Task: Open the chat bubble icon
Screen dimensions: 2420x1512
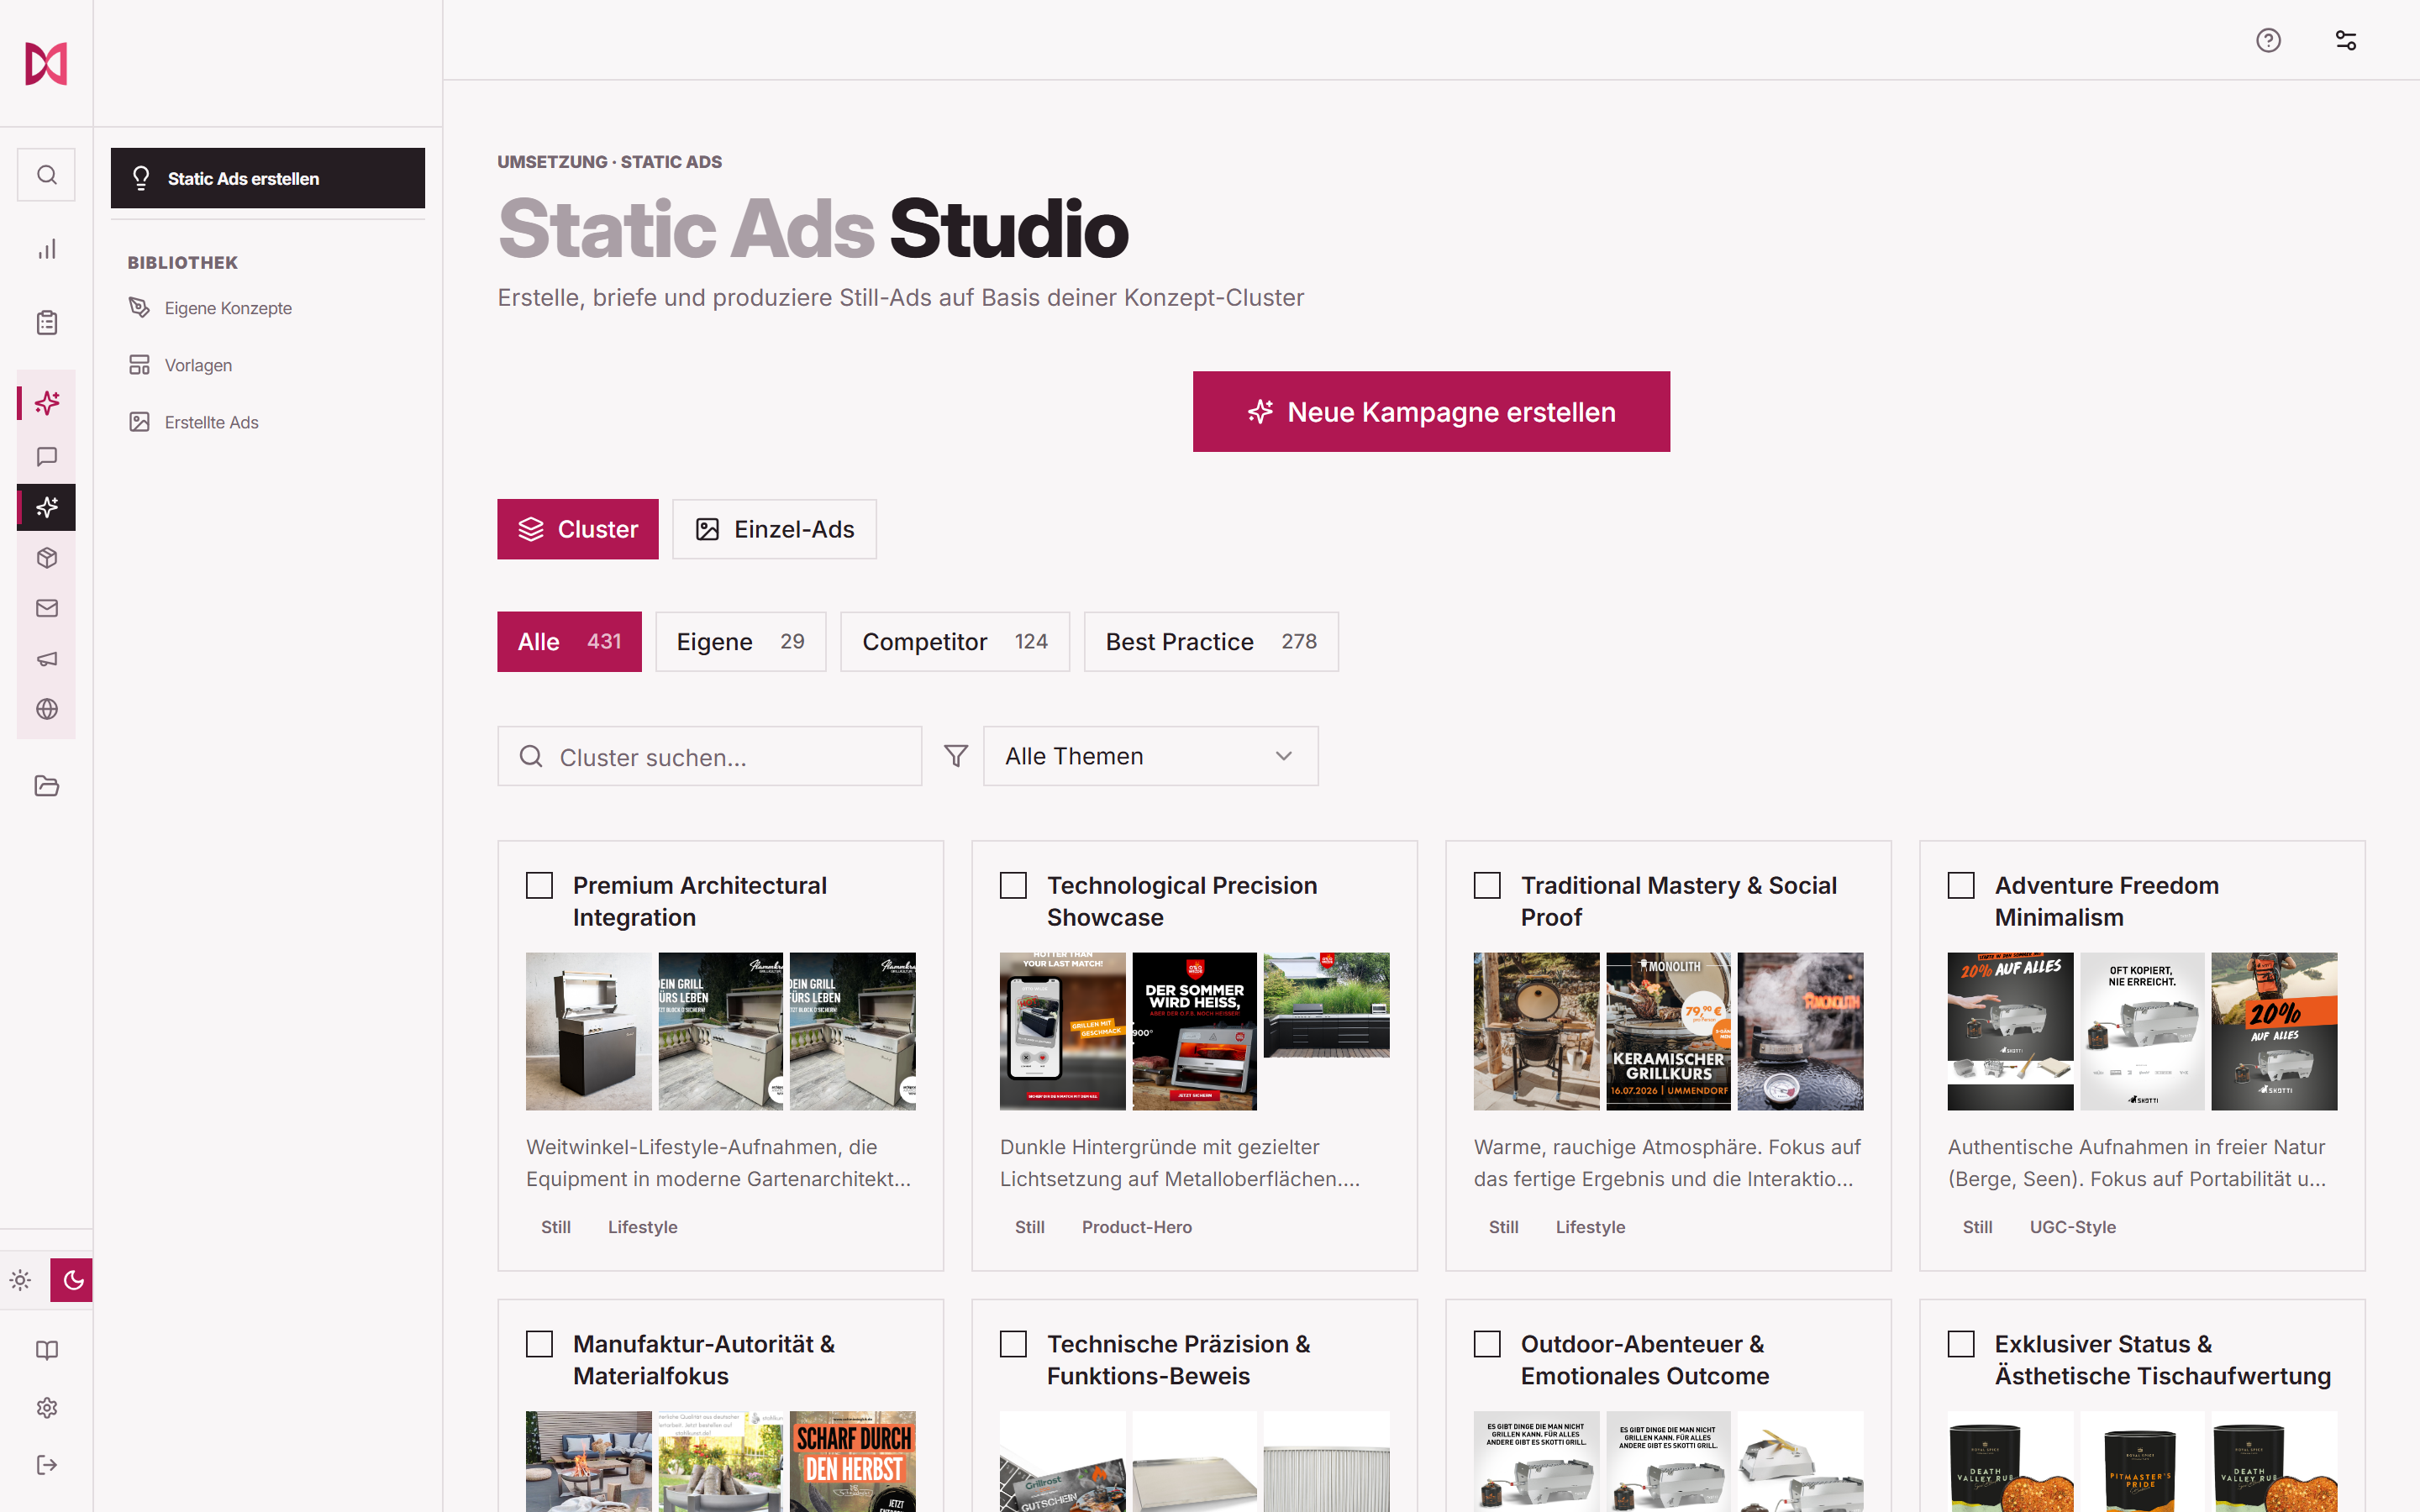Action: [x=46, y=457]
